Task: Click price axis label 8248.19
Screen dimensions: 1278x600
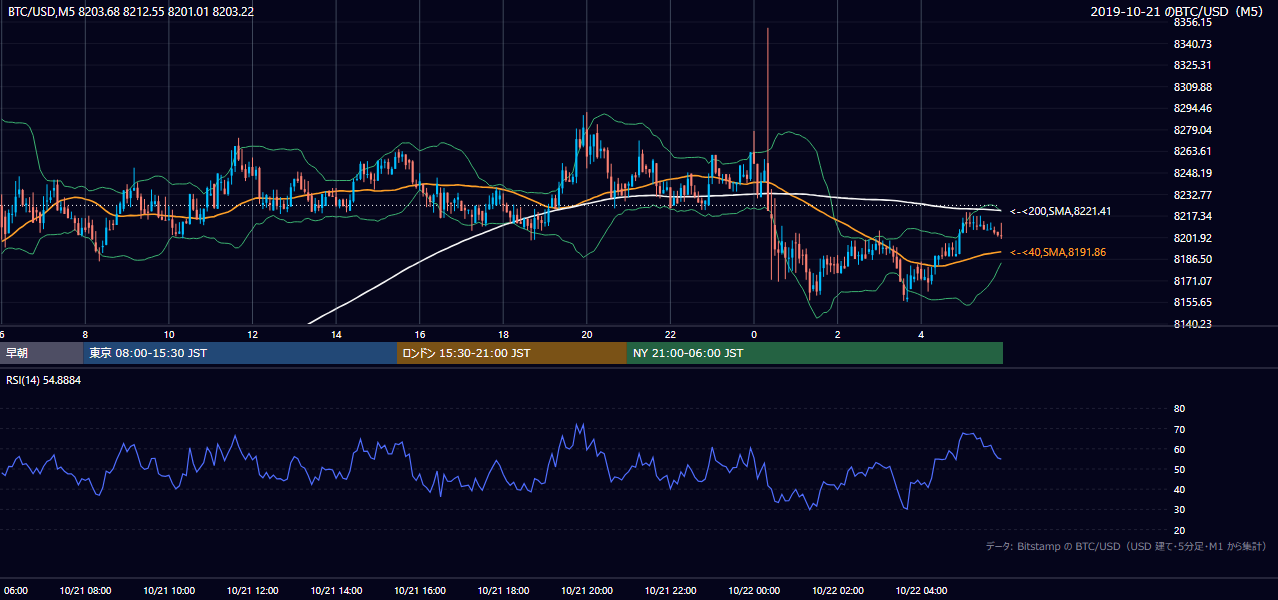Action: [1193, 173]
